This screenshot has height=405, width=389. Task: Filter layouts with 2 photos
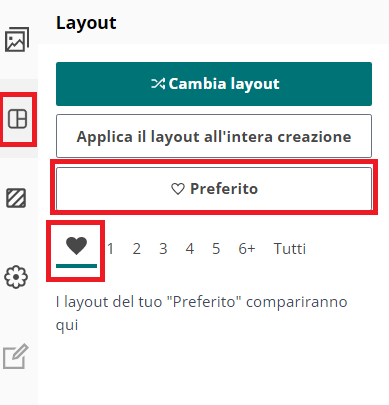pyautogui.click(x=137, y=249)
